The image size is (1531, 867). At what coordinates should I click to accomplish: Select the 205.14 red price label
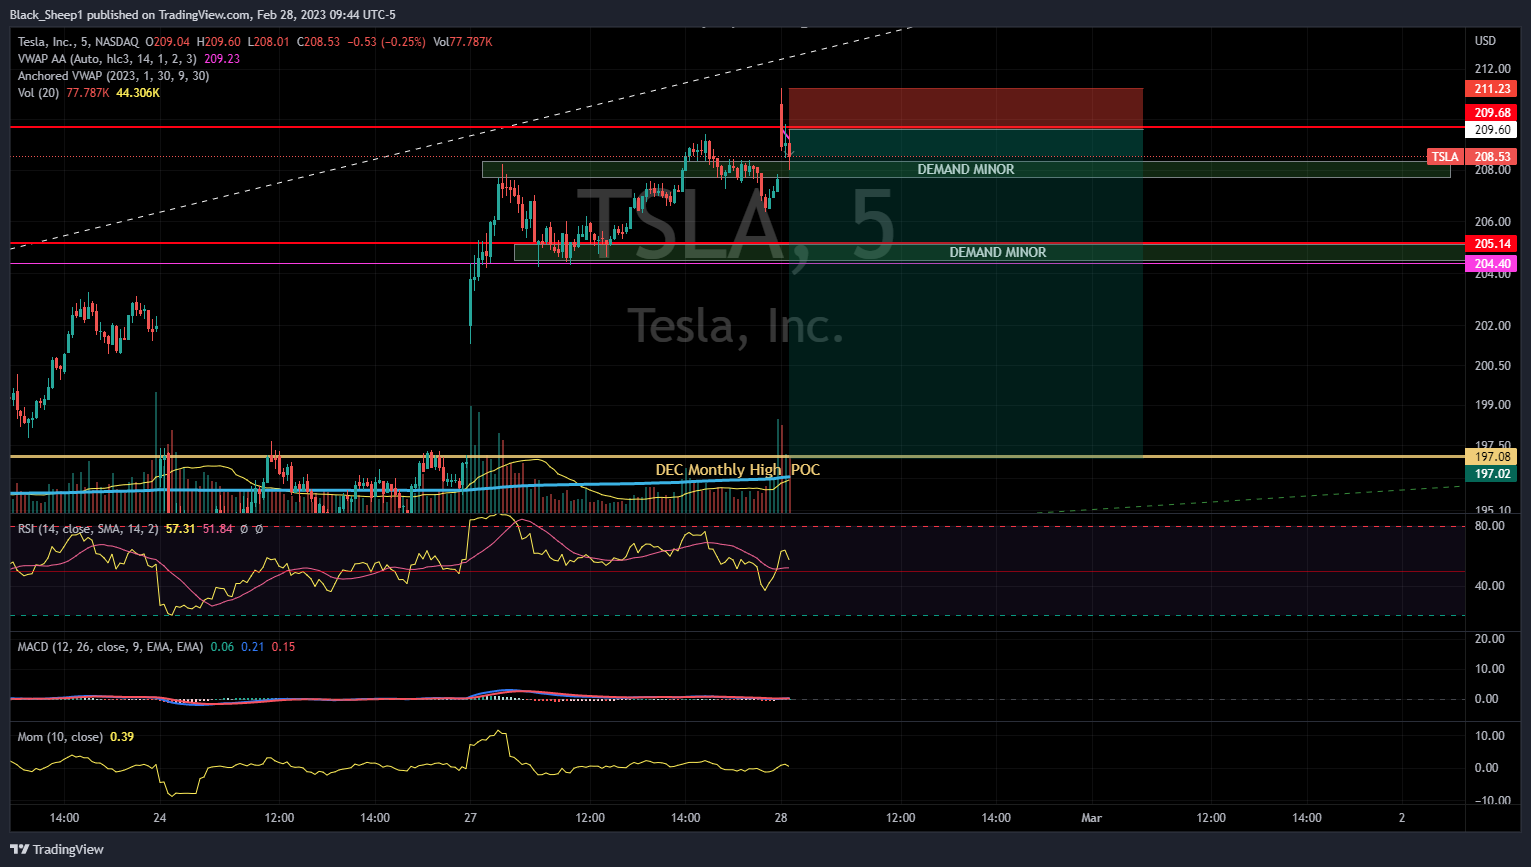pos(1492,244)
